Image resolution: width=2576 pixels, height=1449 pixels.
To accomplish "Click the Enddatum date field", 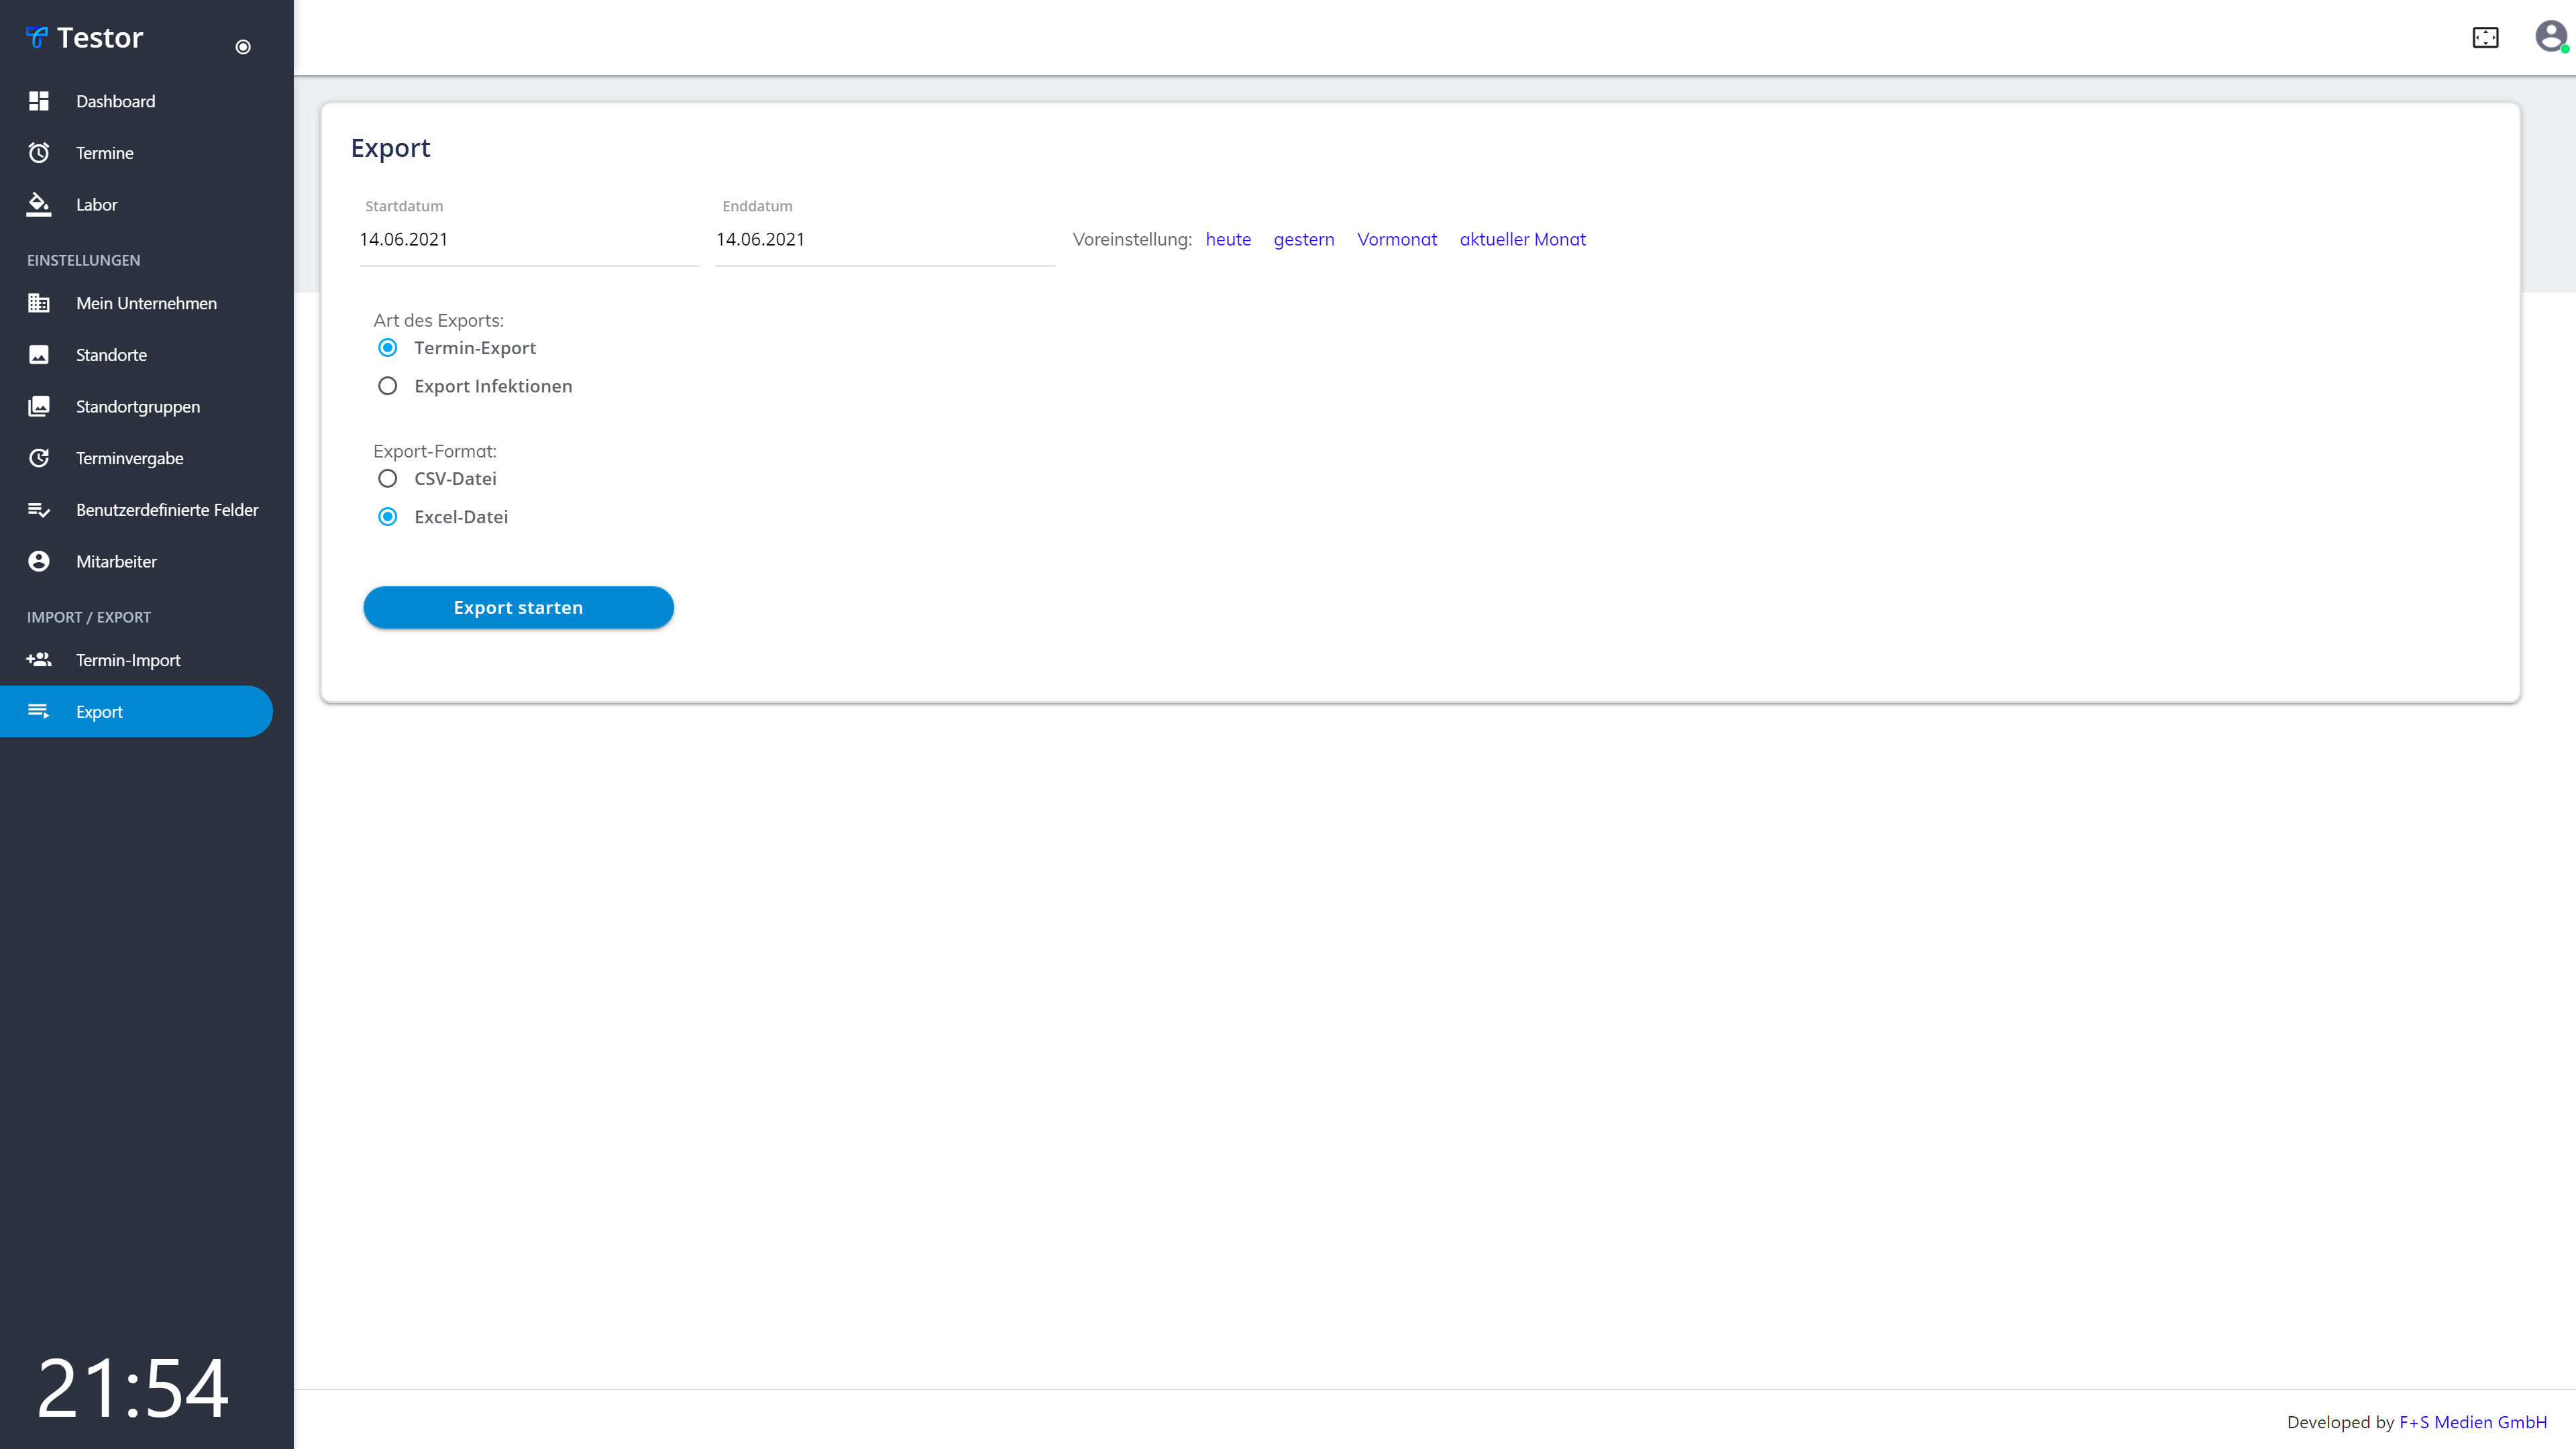I will pyautogui.click(x=885, y=240).
